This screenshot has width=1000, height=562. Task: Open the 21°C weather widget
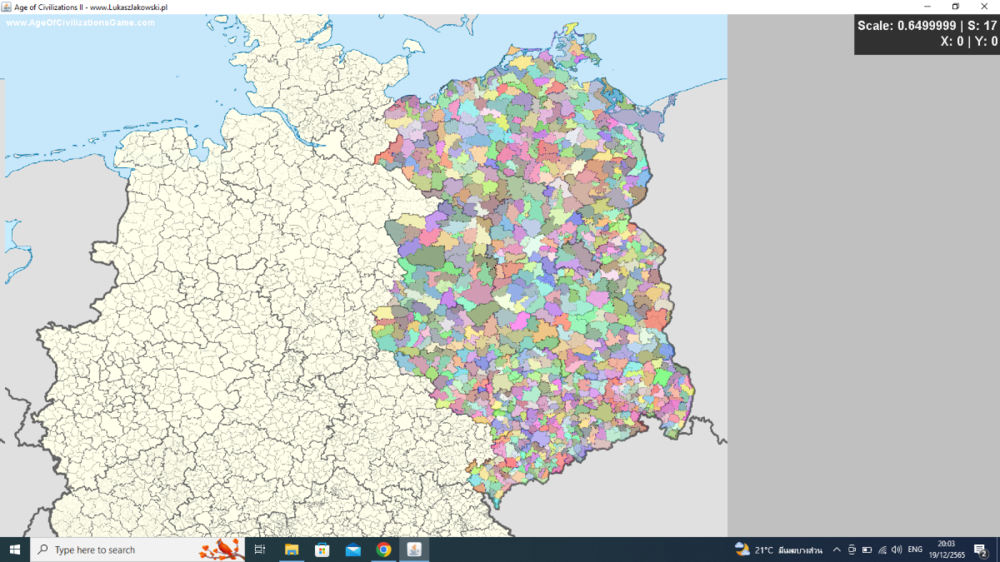point(778,549)
